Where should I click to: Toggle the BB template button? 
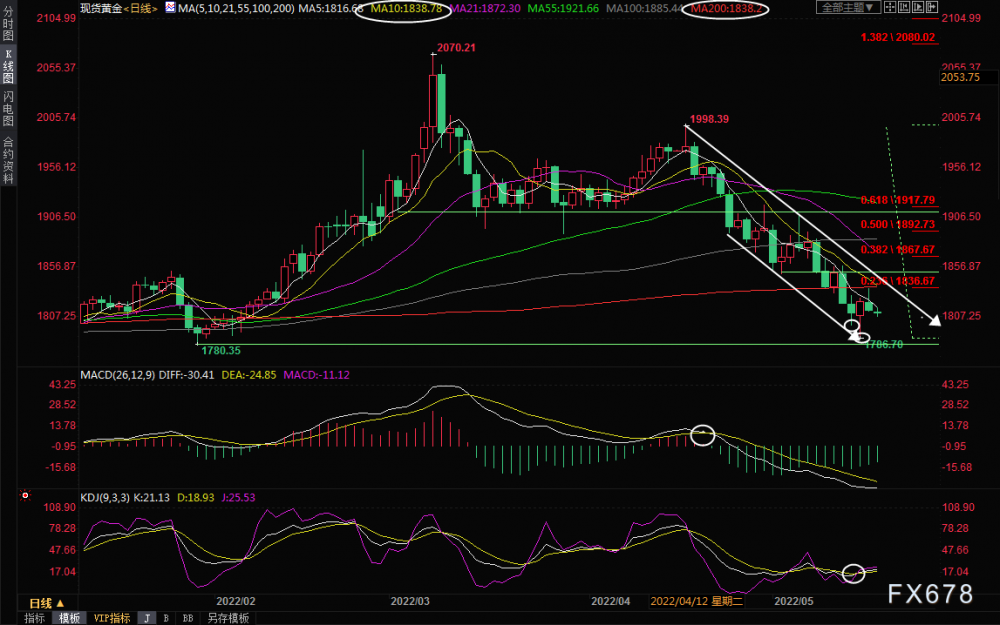point(188,618)
